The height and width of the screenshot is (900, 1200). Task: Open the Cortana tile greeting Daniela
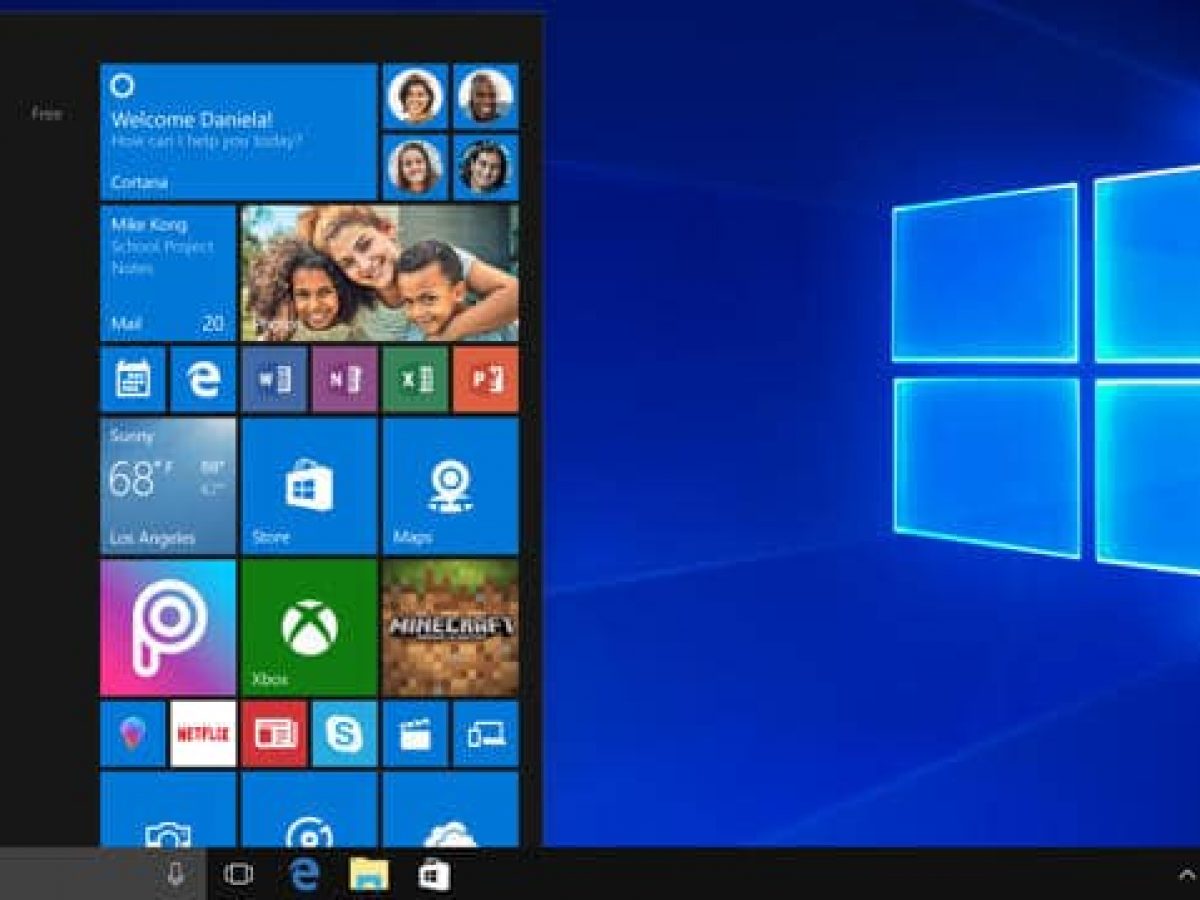[238, 132]
